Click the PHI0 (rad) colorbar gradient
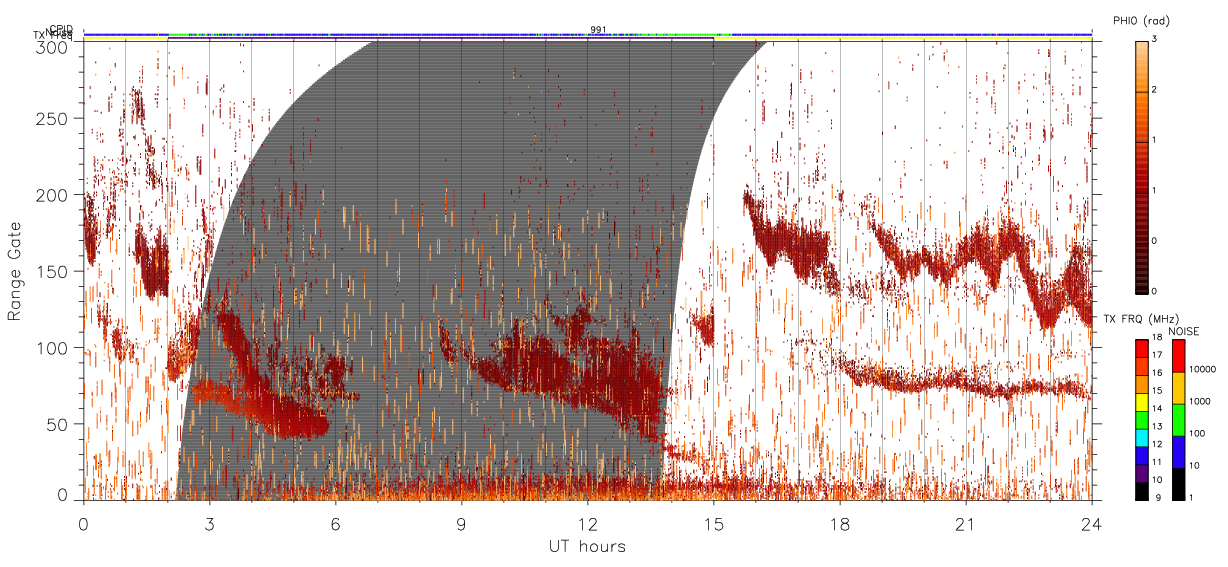 [1141, 167]
